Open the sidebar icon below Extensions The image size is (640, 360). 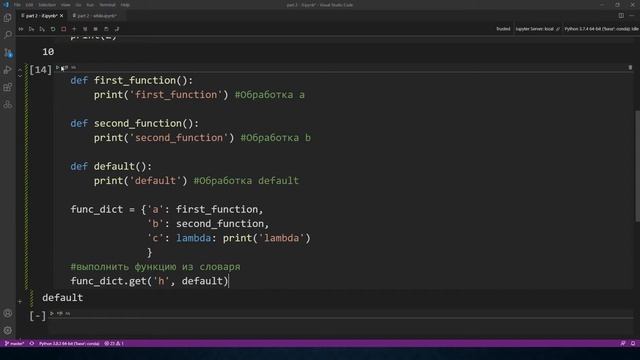pyautogui.click(x=7, y=105)
